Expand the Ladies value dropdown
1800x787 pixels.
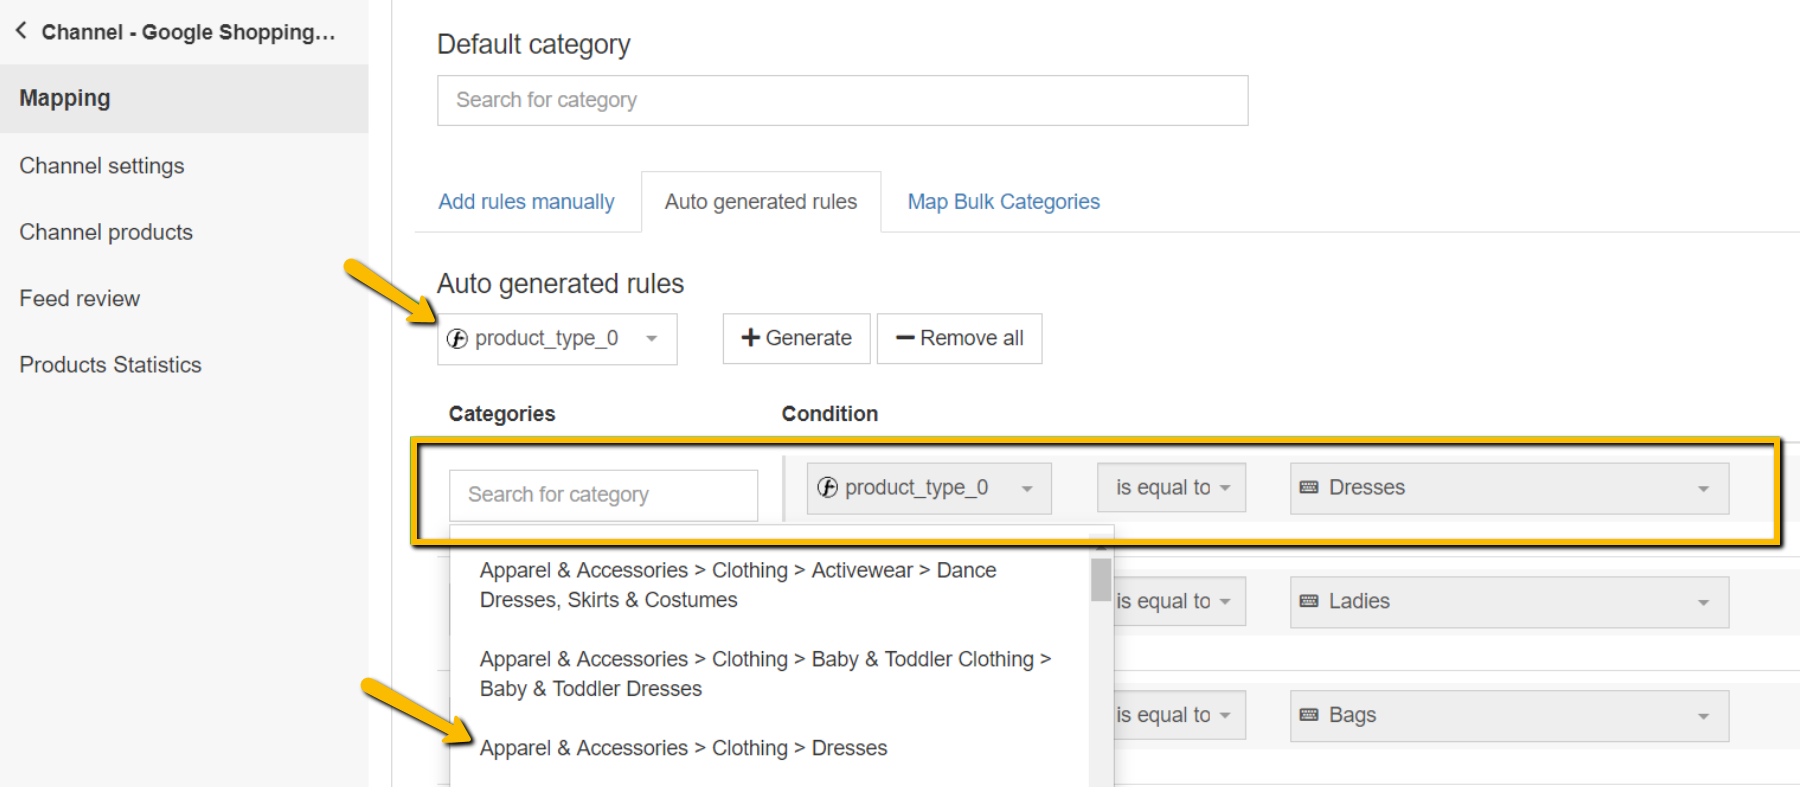coord(1508,602)
